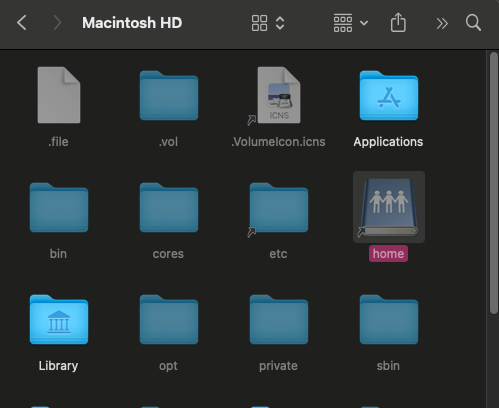The image size is (499, 408).
Task: Expand the grouping options chevron
Action: [x=364, y=23]
